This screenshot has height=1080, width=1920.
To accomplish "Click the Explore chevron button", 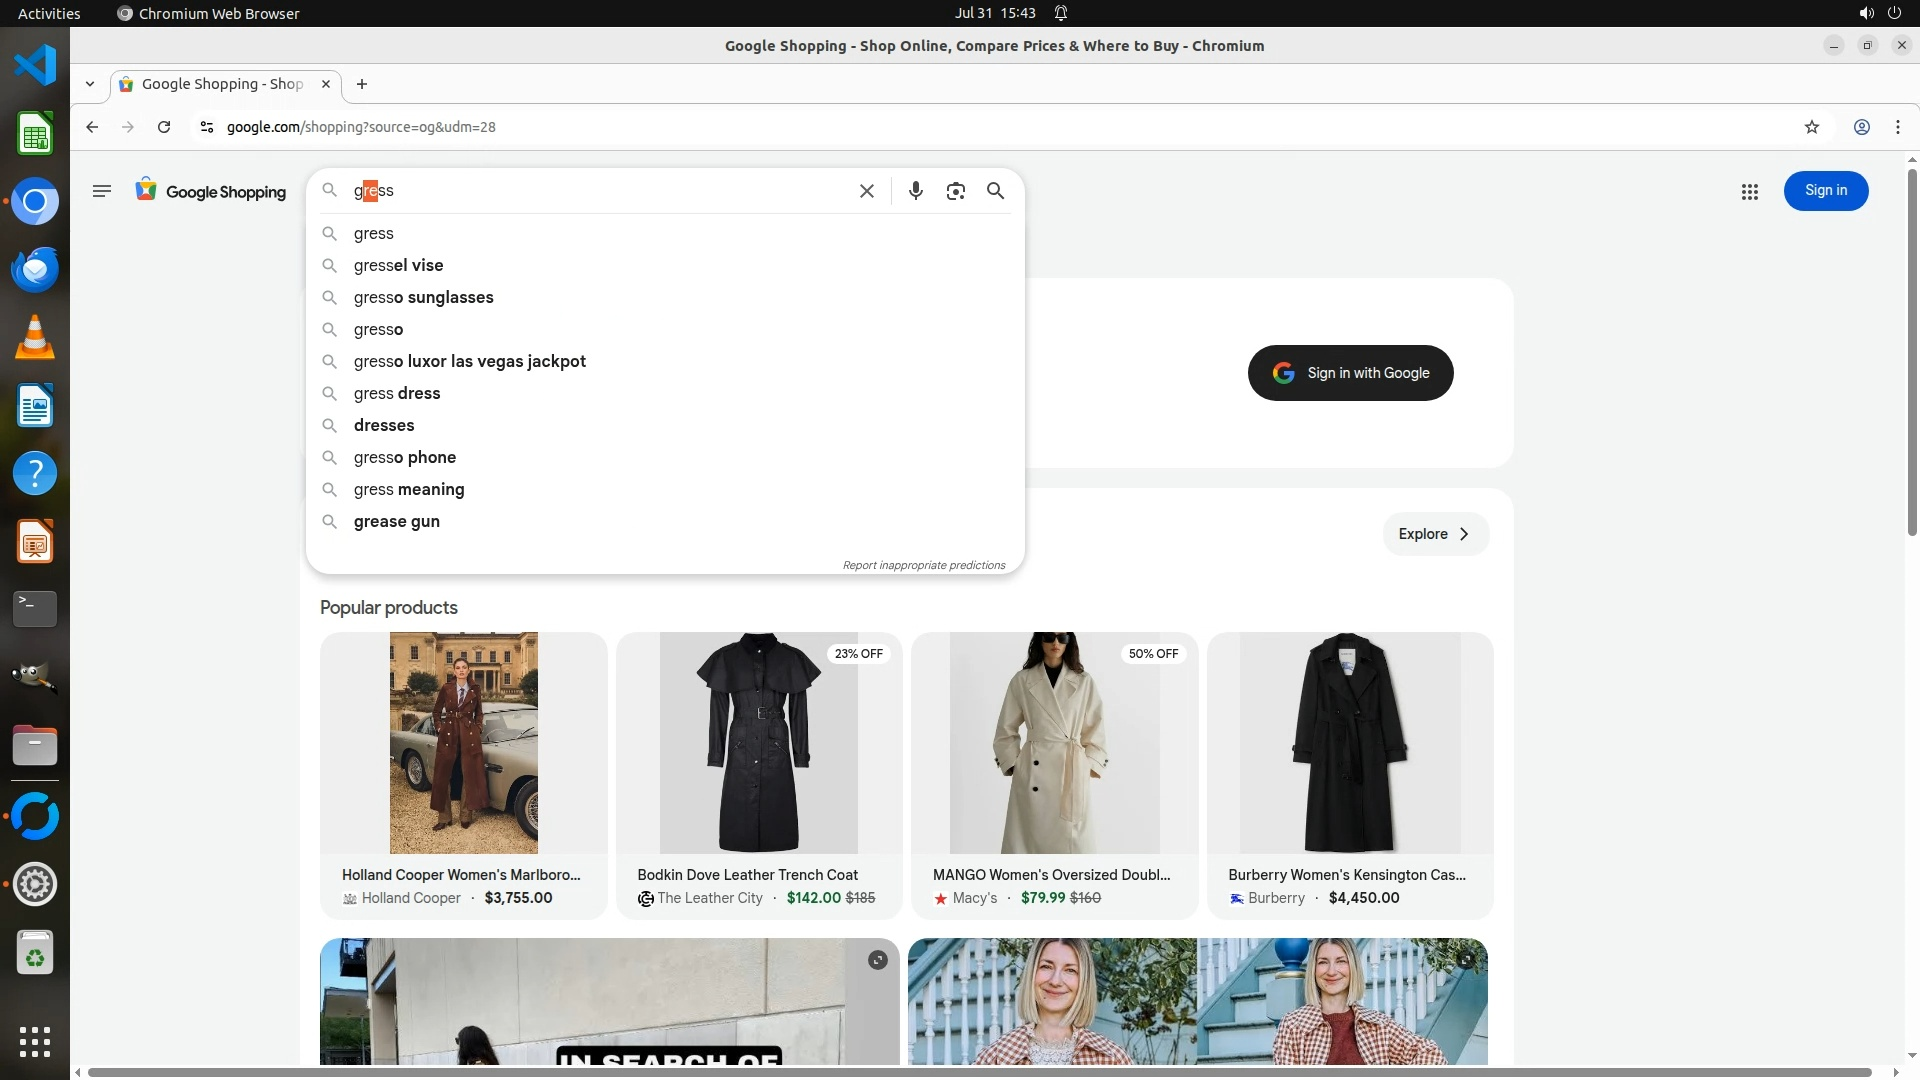I will point(1435,534).
